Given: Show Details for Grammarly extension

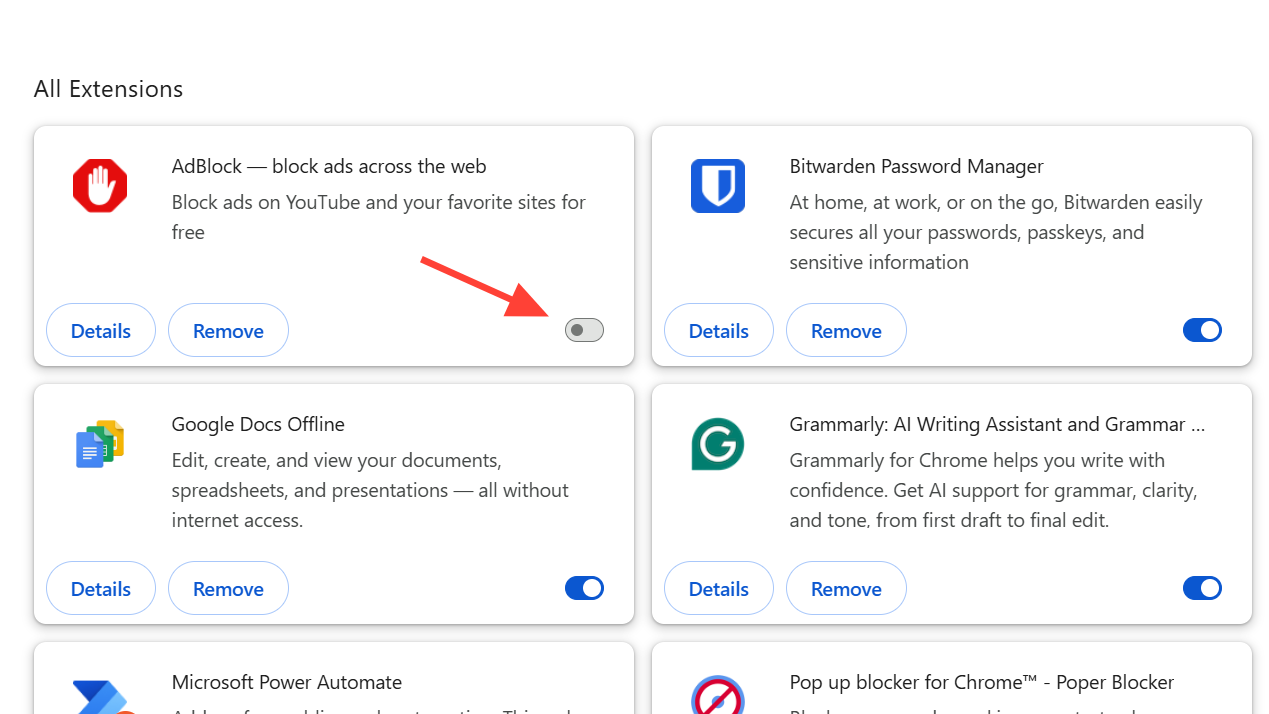Looking at the screenshot, I should click(x=719, y=588).
